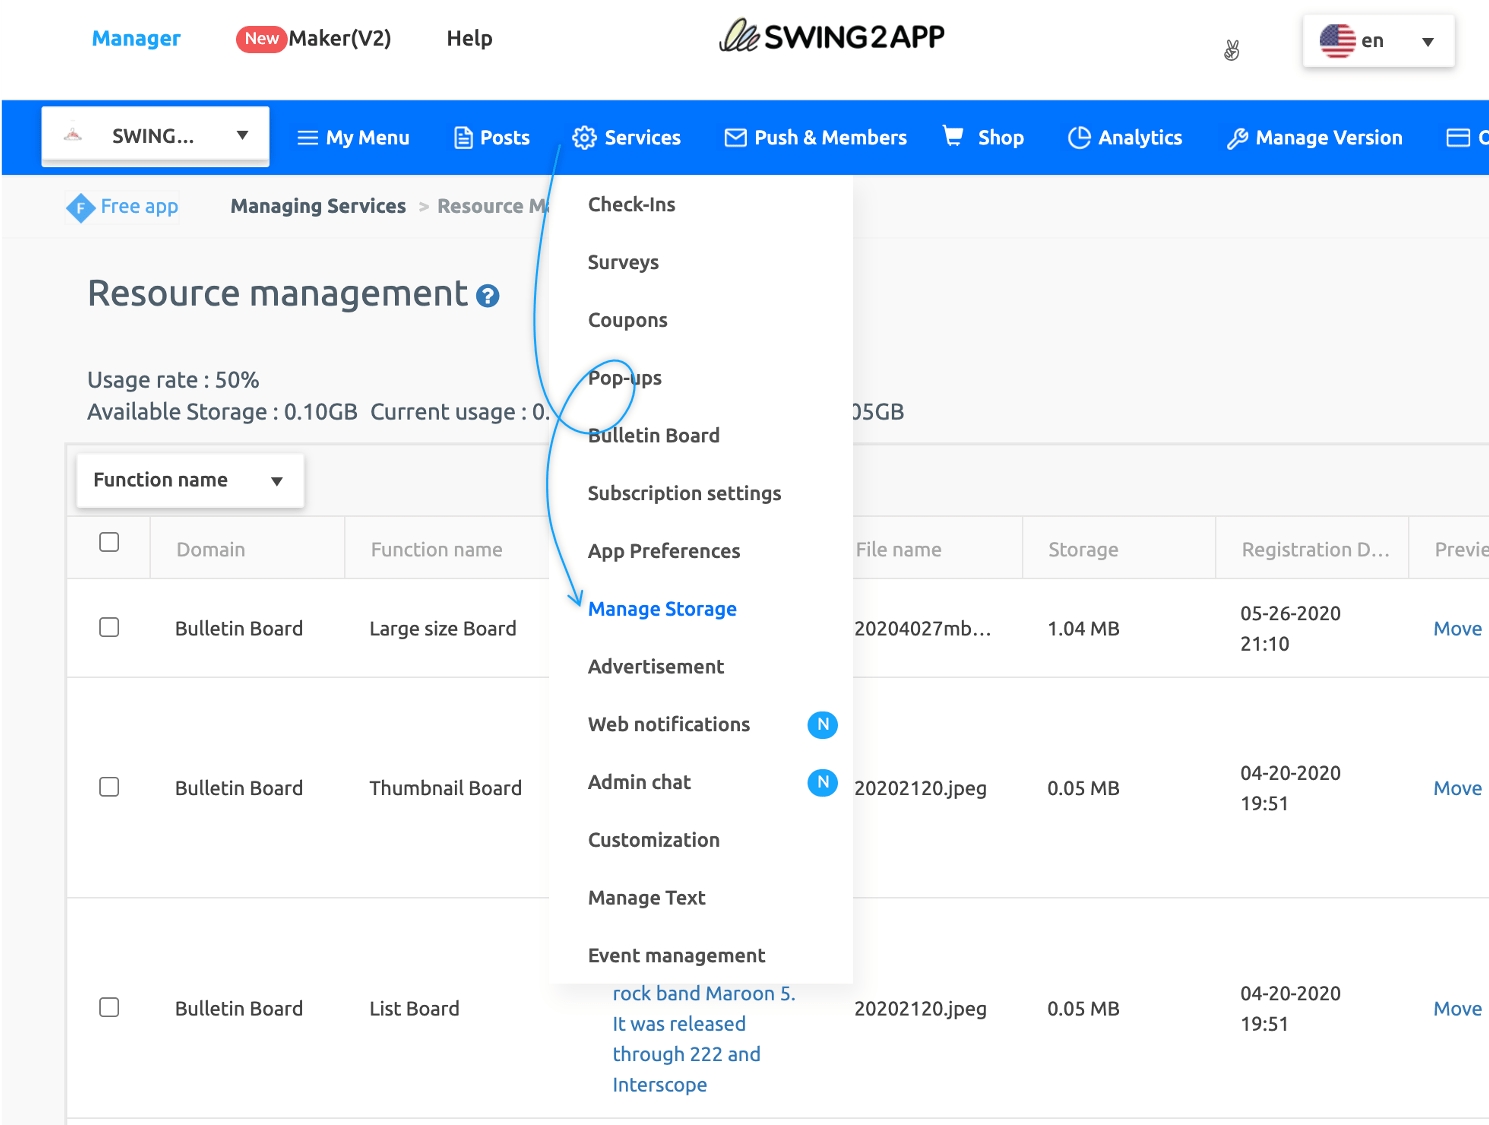Open the Function name filter dropdown
This screenshot has height=1125, width=1489.
(x=190, y=481)
